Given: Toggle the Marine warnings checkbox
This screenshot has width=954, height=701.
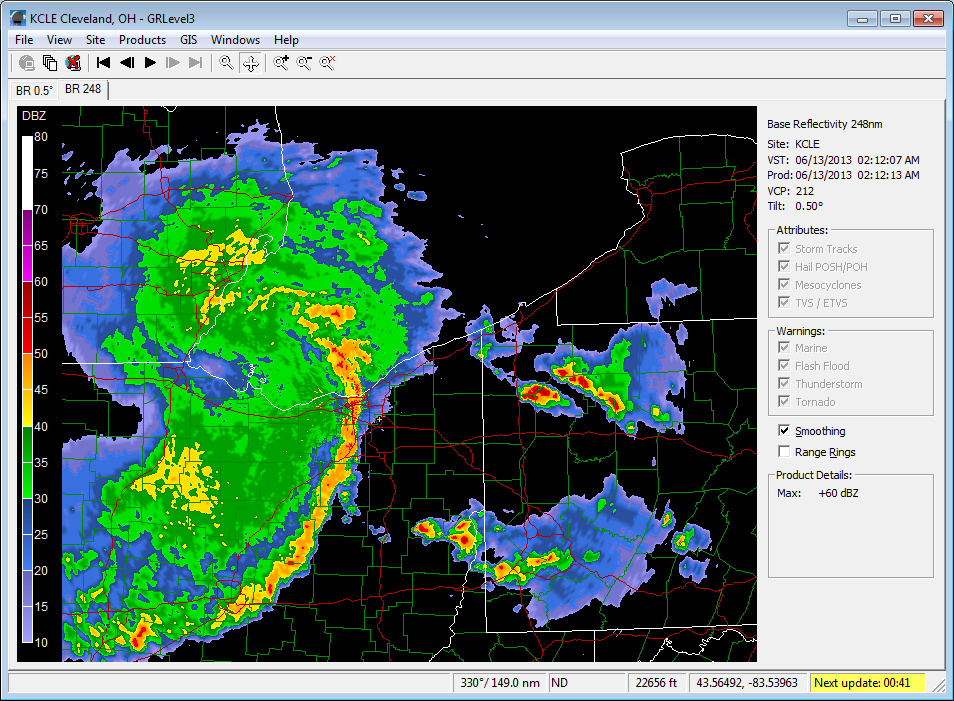Looking at the screenshot, I should [784, 347].
